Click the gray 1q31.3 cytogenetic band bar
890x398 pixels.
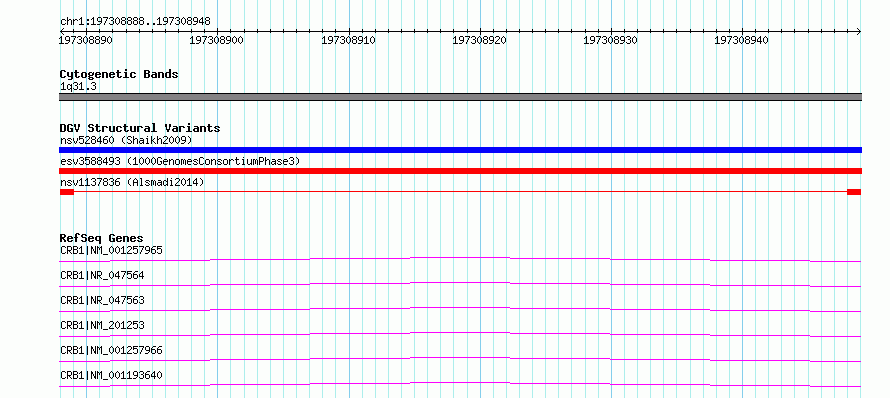click(x=460, y=97)
